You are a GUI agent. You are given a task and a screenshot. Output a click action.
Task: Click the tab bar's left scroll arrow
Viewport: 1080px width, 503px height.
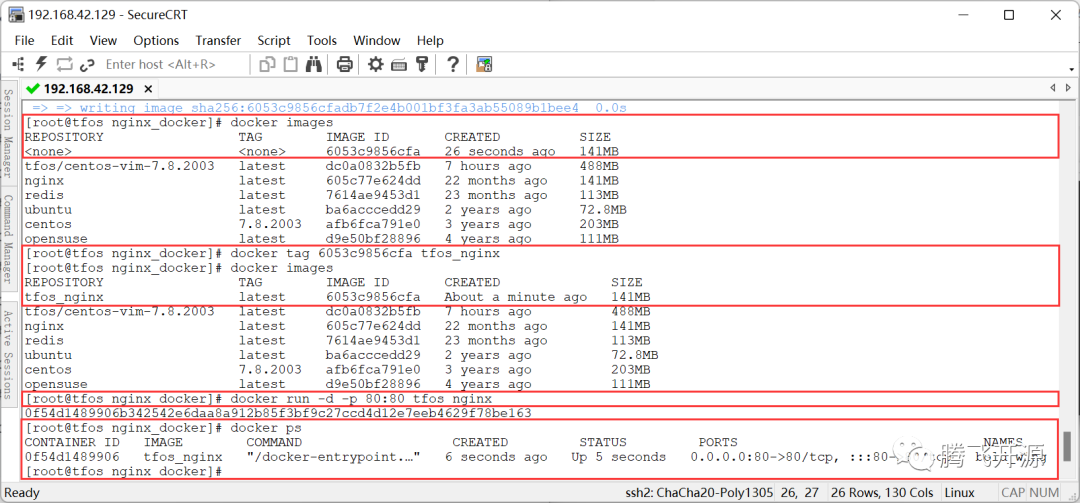[1052, 88]
